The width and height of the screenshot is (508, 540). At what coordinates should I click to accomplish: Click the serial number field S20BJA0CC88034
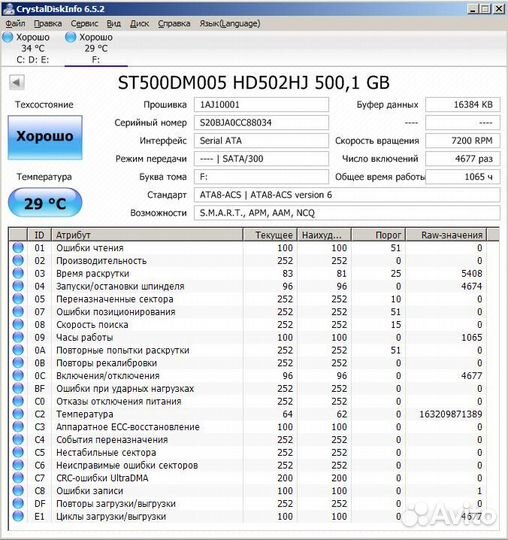click(x=261, y=123)
